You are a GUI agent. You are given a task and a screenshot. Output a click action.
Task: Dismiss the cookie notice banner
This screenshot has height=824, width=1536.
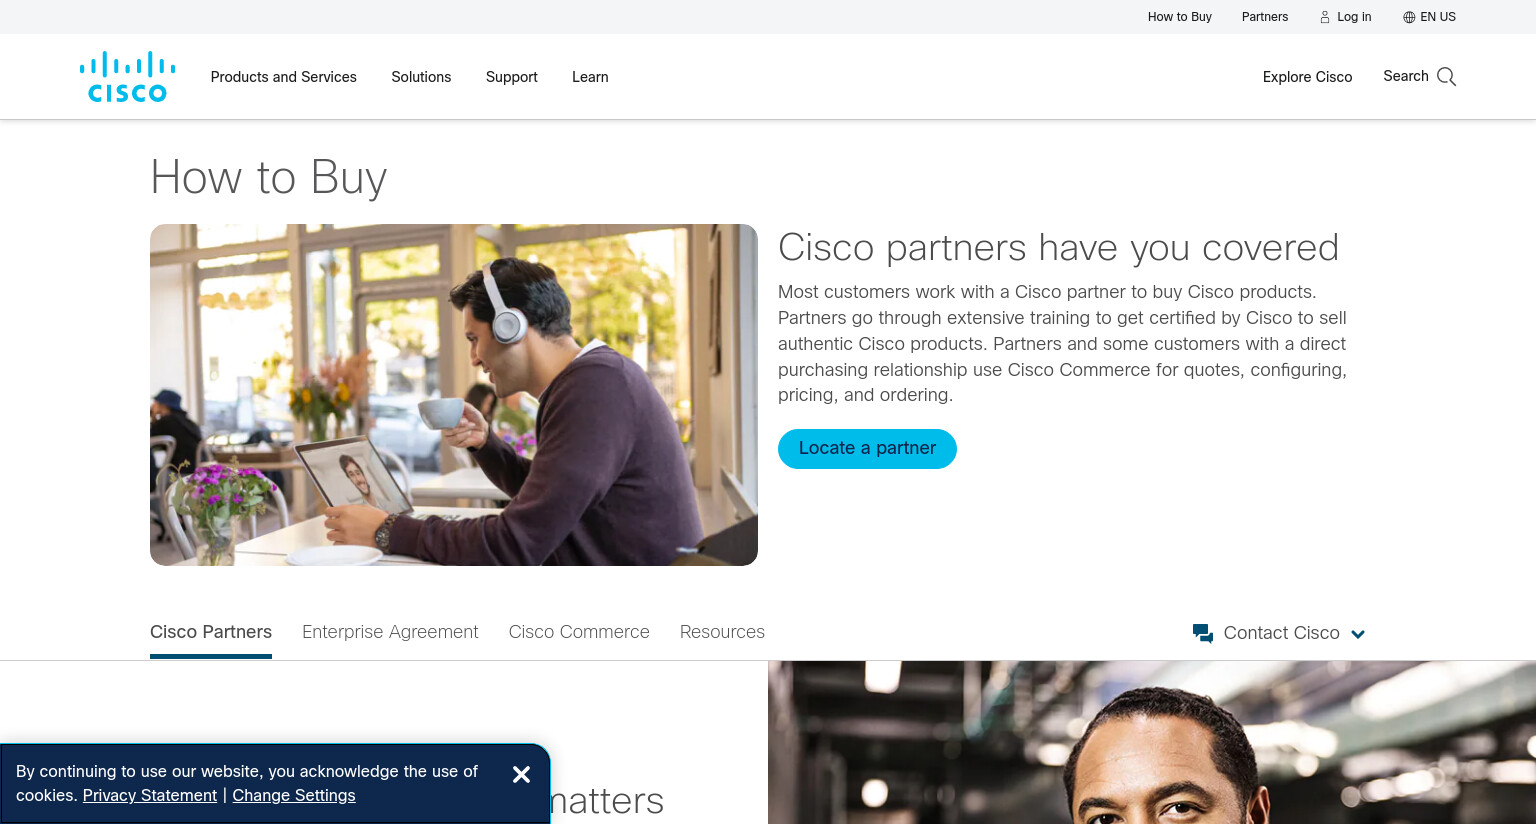click(x=521, y=774)
